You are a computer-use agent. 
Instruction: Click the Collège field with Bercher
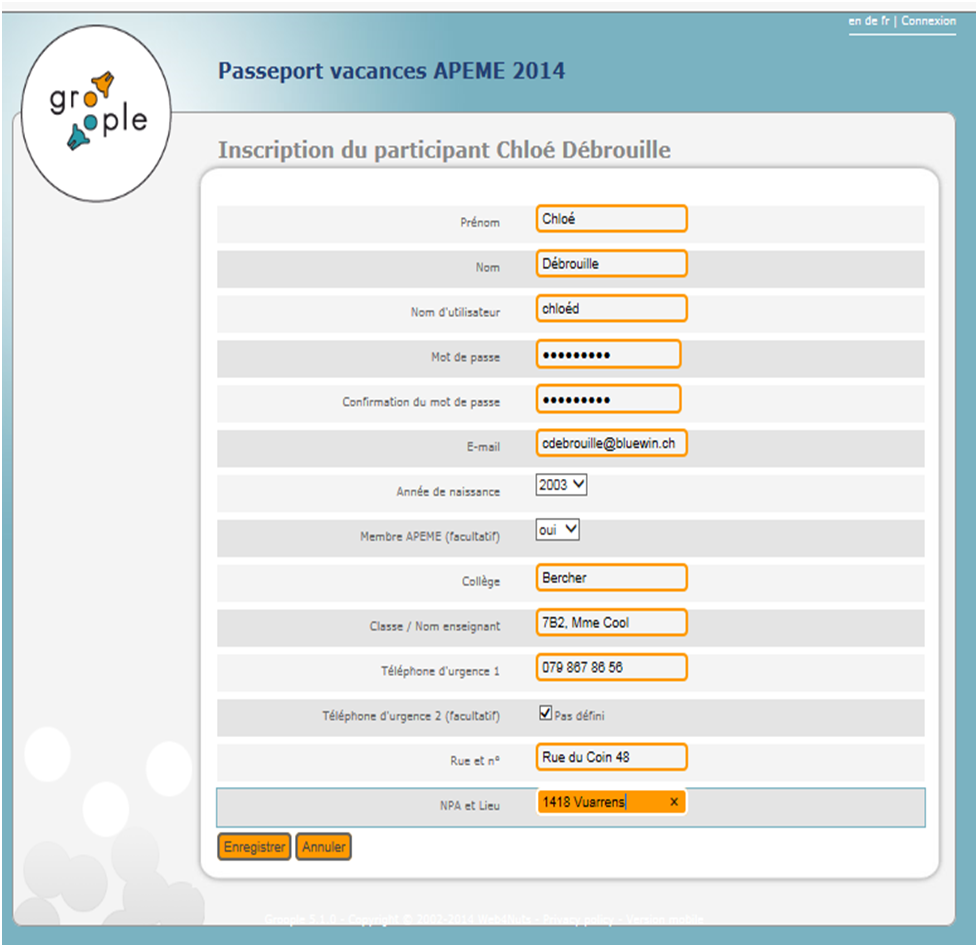(611, 578)
